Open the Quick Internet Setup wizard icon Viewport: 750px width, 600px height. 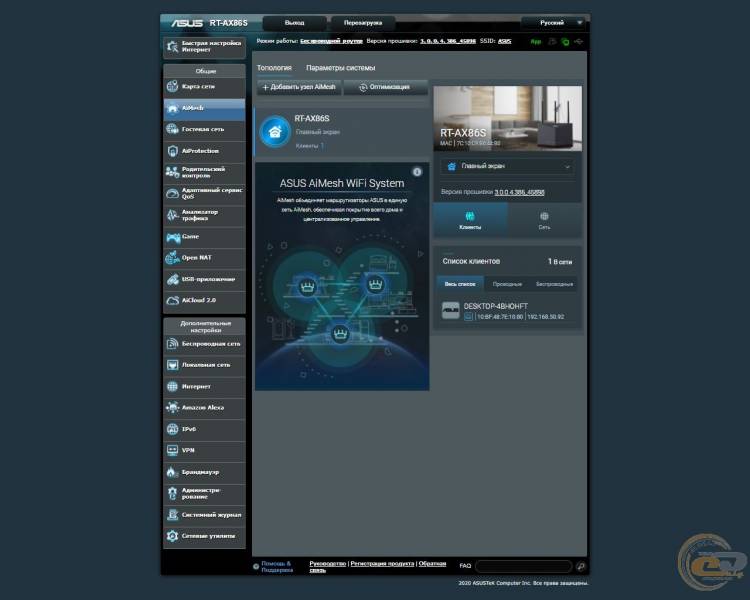[172, 47]
